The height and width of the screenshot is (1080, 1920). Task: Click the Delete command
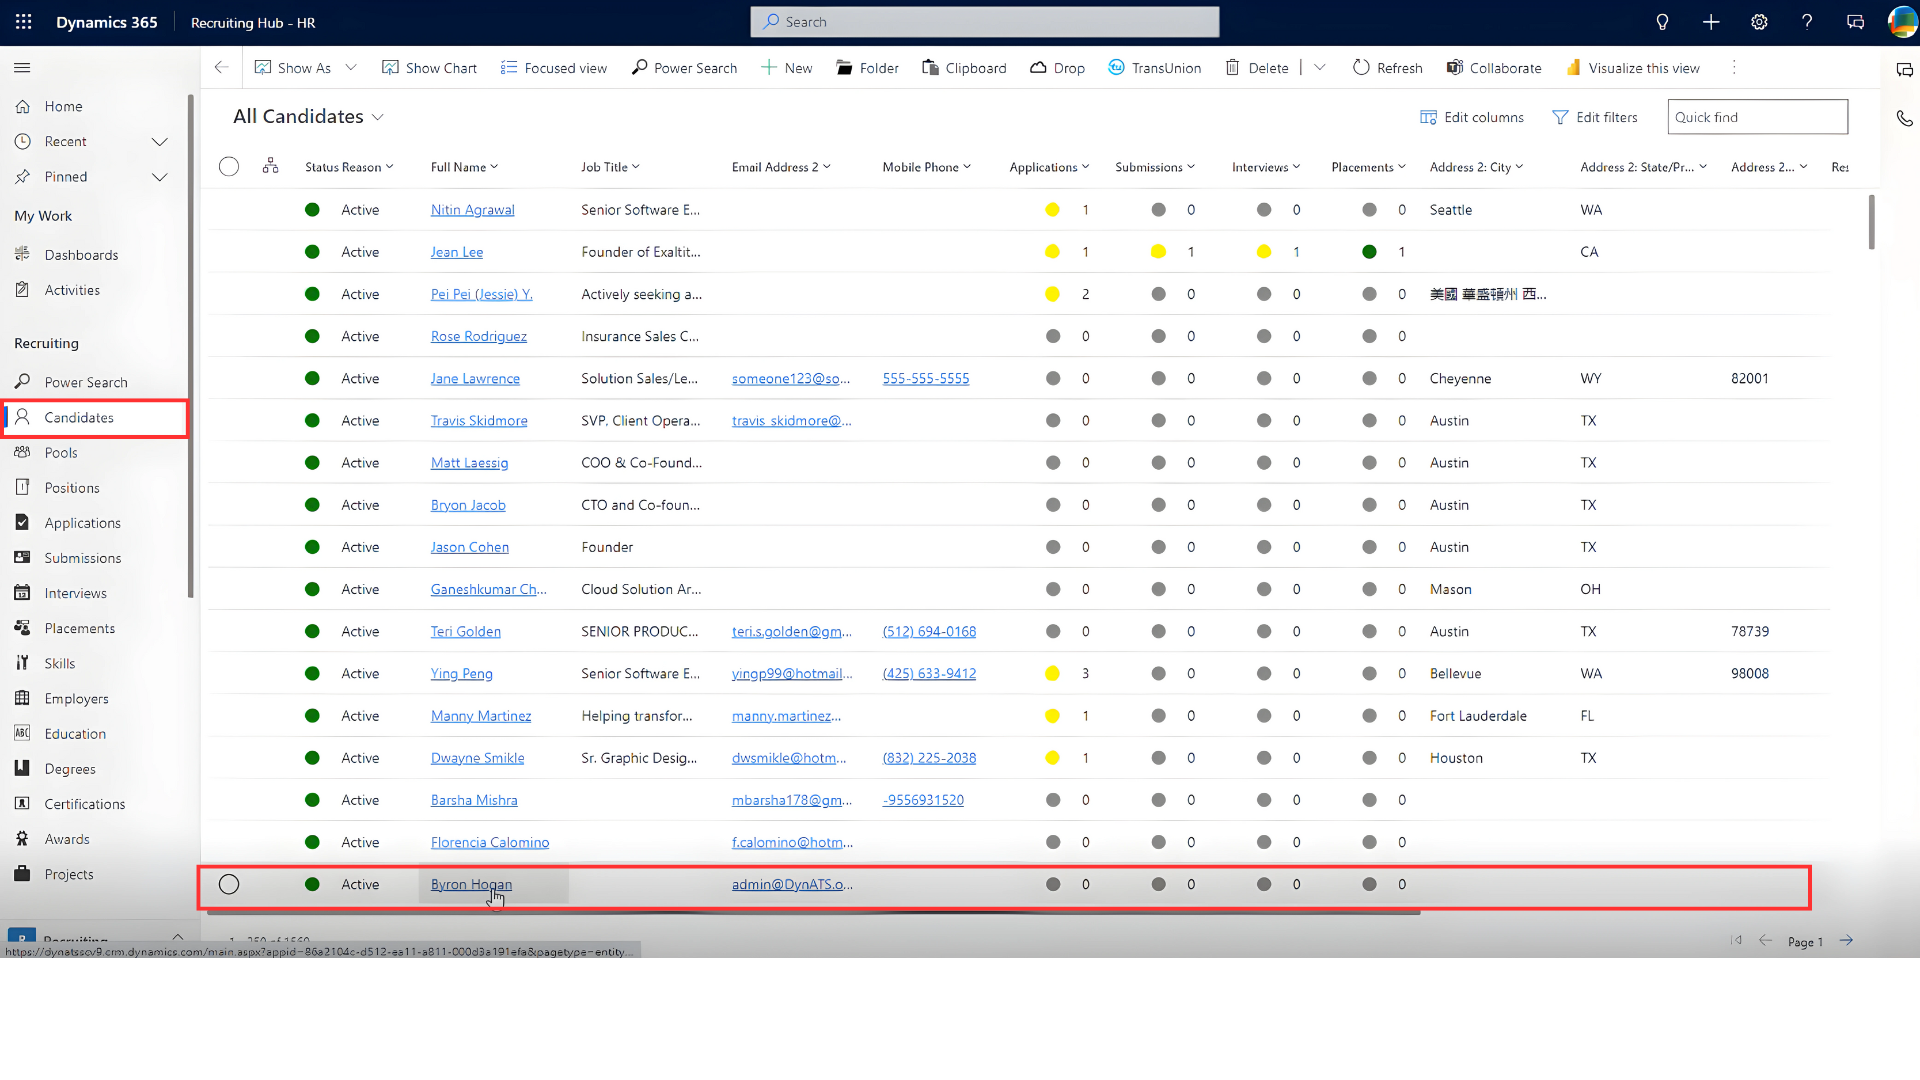point(1257,68)
